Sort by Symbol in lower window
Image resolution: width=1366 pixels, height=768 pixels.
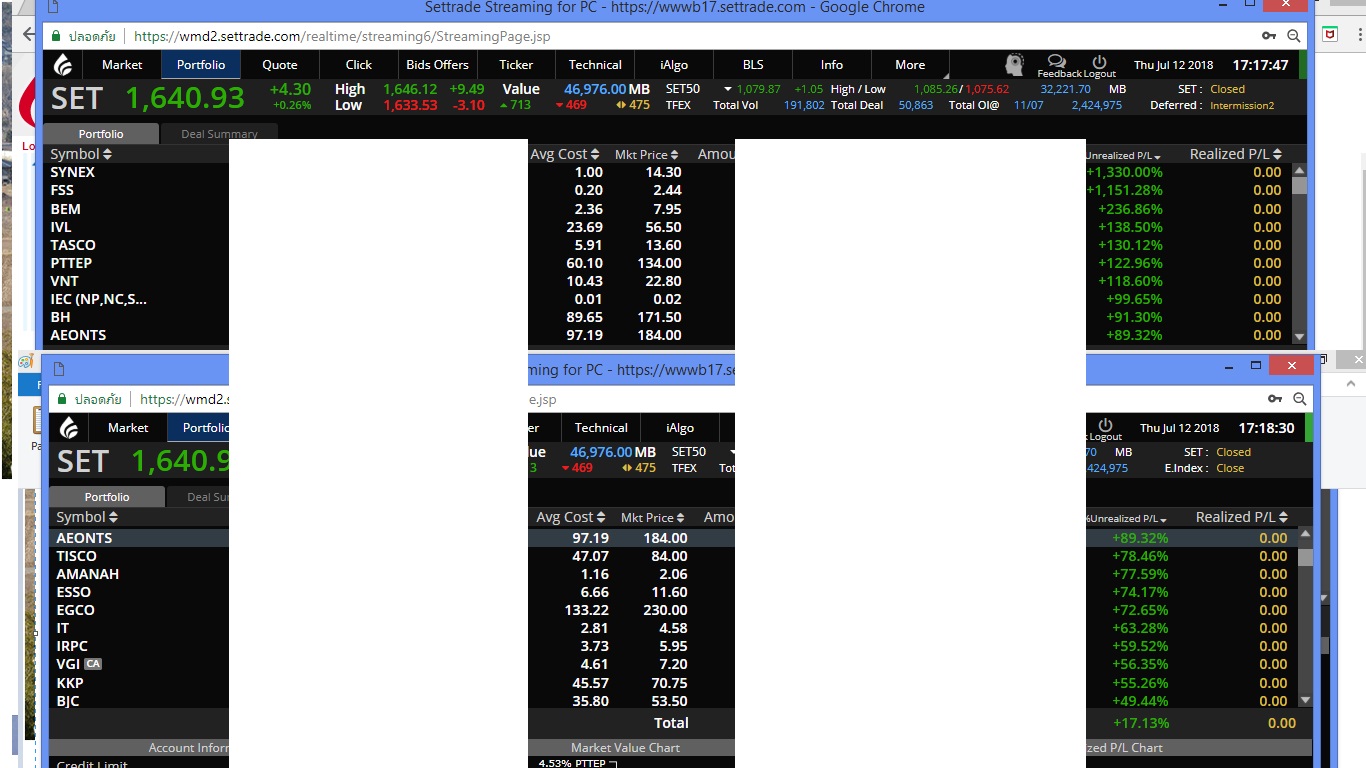tap(87, 517)
